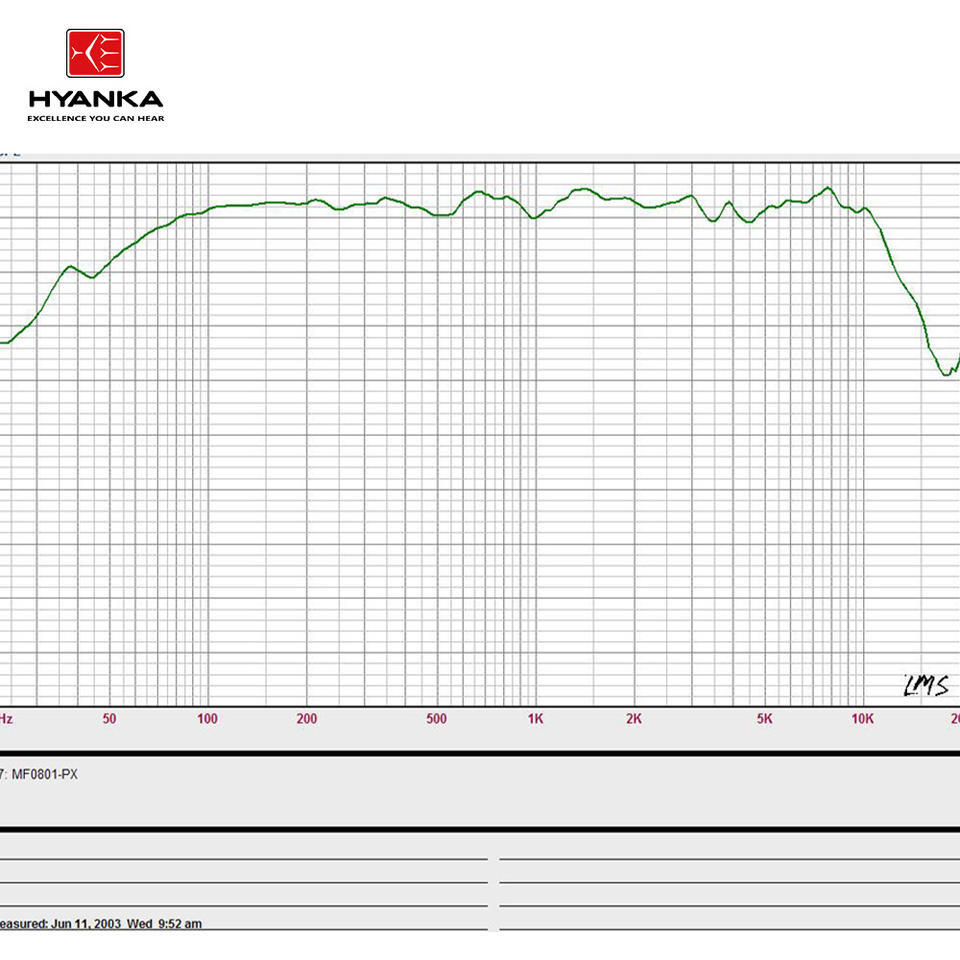The width and height of the screenshot is (960, 960).
Task: Click the 2K frequency axis label
Action: tap(634, 719)
